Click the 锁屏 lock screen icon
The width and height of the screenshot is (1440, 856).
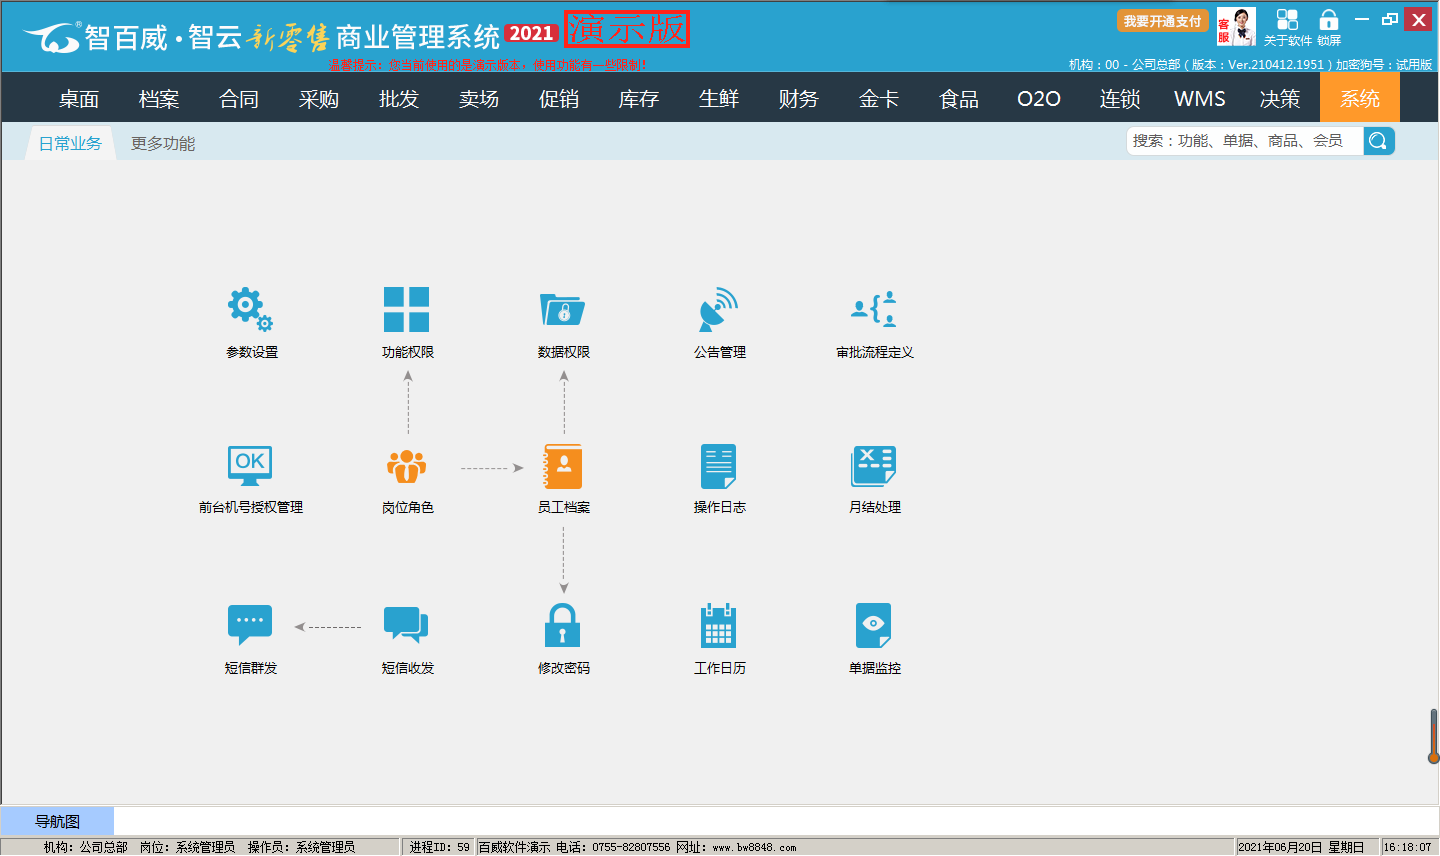[x=1329, y=26]
